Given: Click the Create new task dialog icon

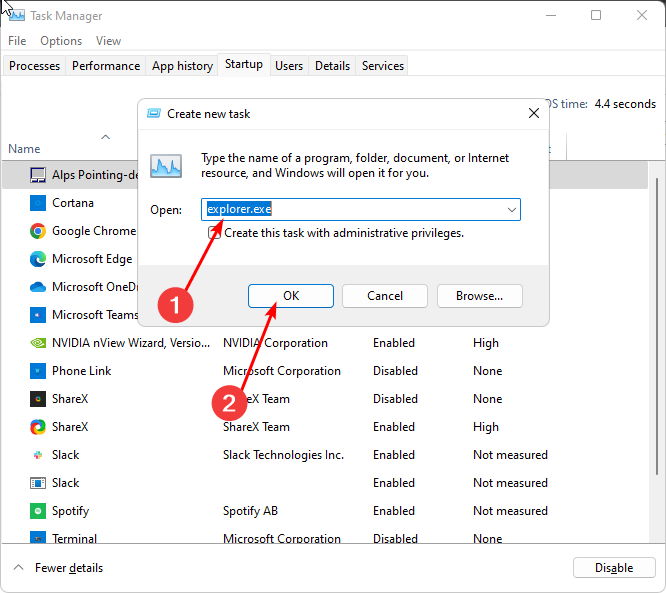Looking at the screenshot, I should tap(154, 113).
